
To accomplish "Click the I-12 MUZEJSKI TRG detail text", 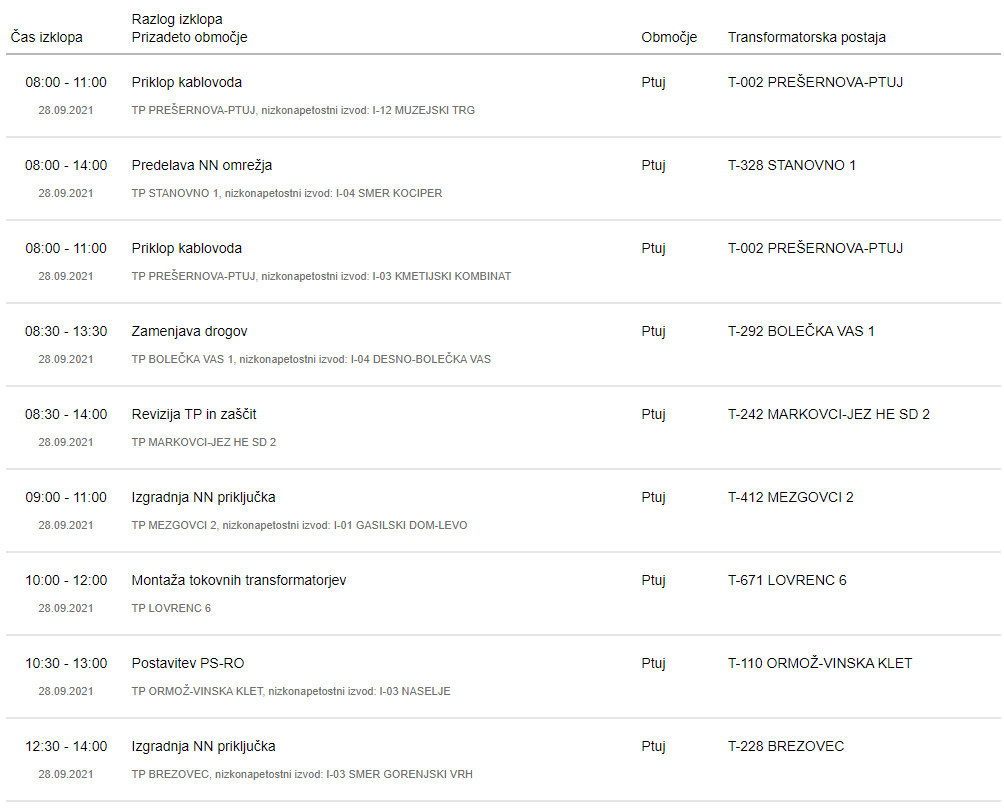I will click(x=424, y=110).
